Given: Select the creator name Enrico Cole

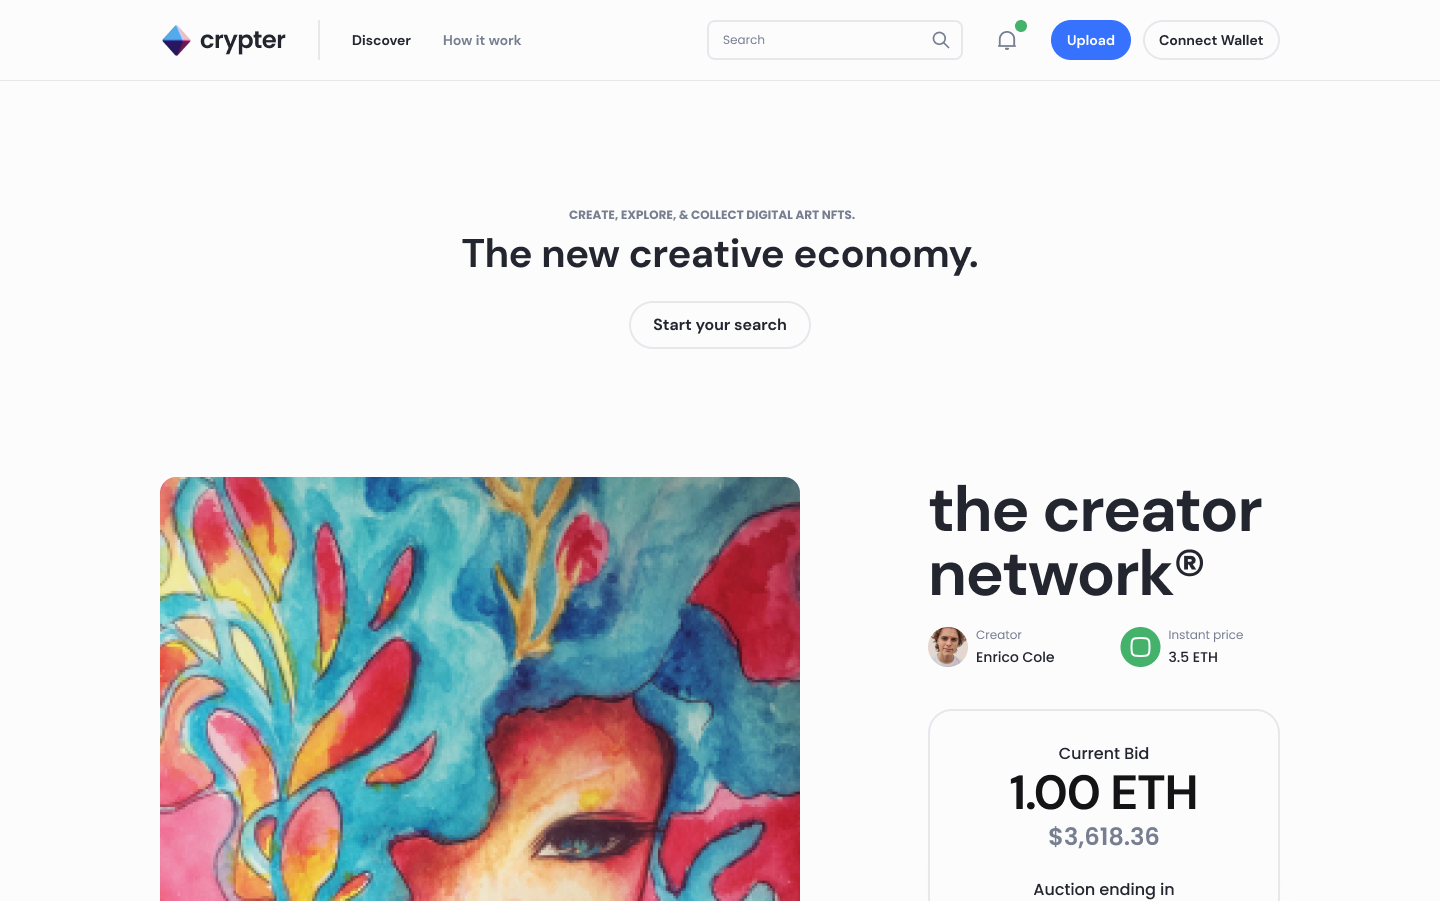Looking at the screenshot, I should coord(1015,657).
